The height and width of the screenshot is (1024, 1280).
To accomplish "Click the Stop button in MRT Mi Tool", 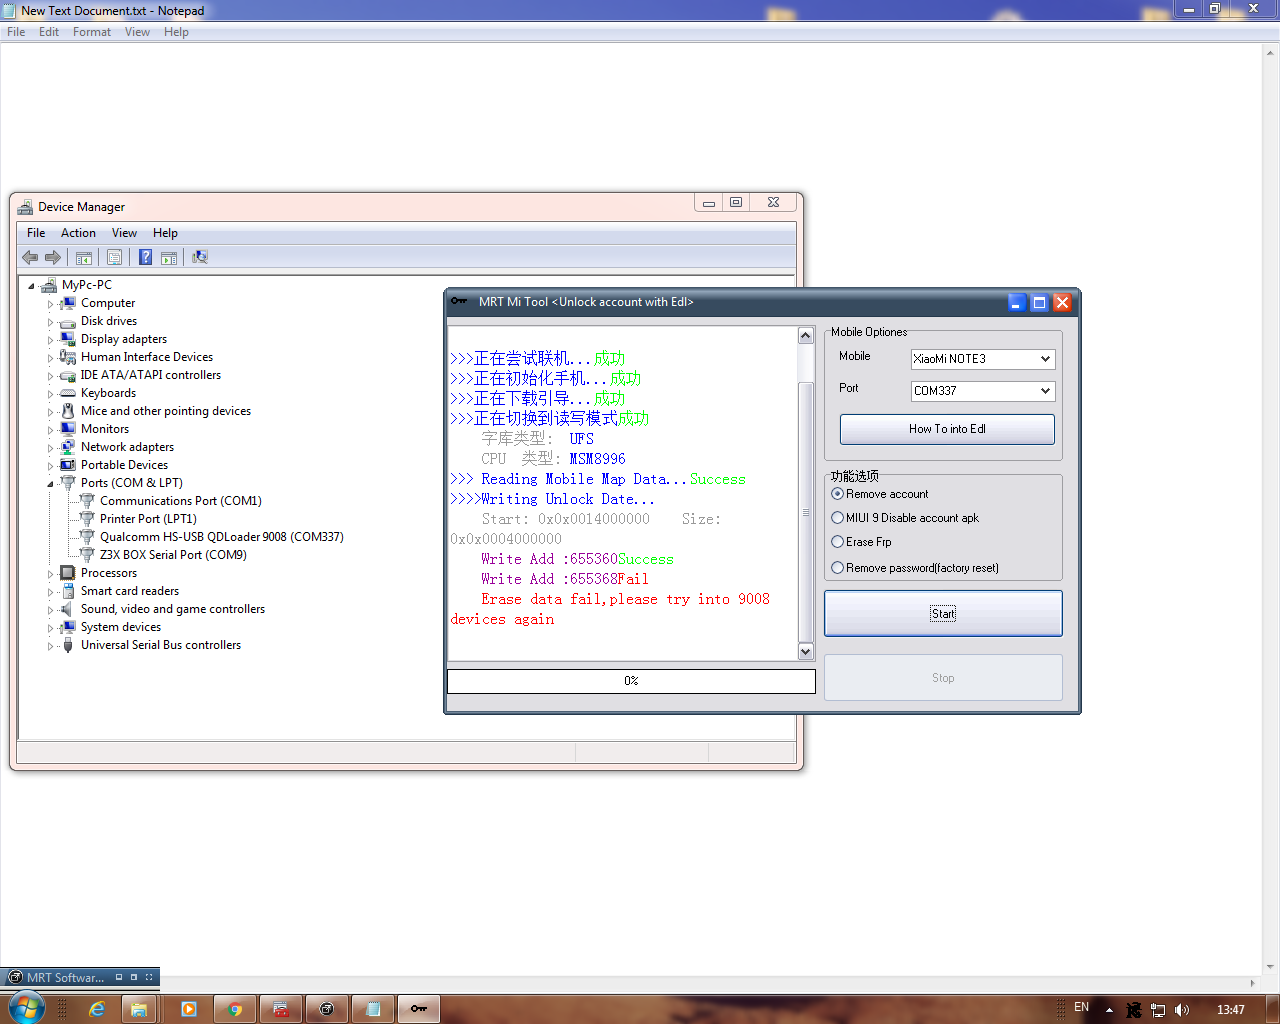I will (943, 678).
